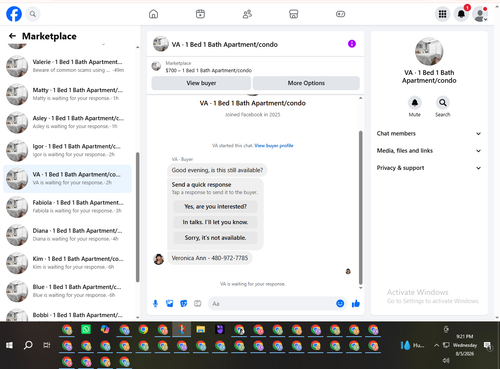
Task: Open Valerie's apartment conversation
Action: coord(67,66)
